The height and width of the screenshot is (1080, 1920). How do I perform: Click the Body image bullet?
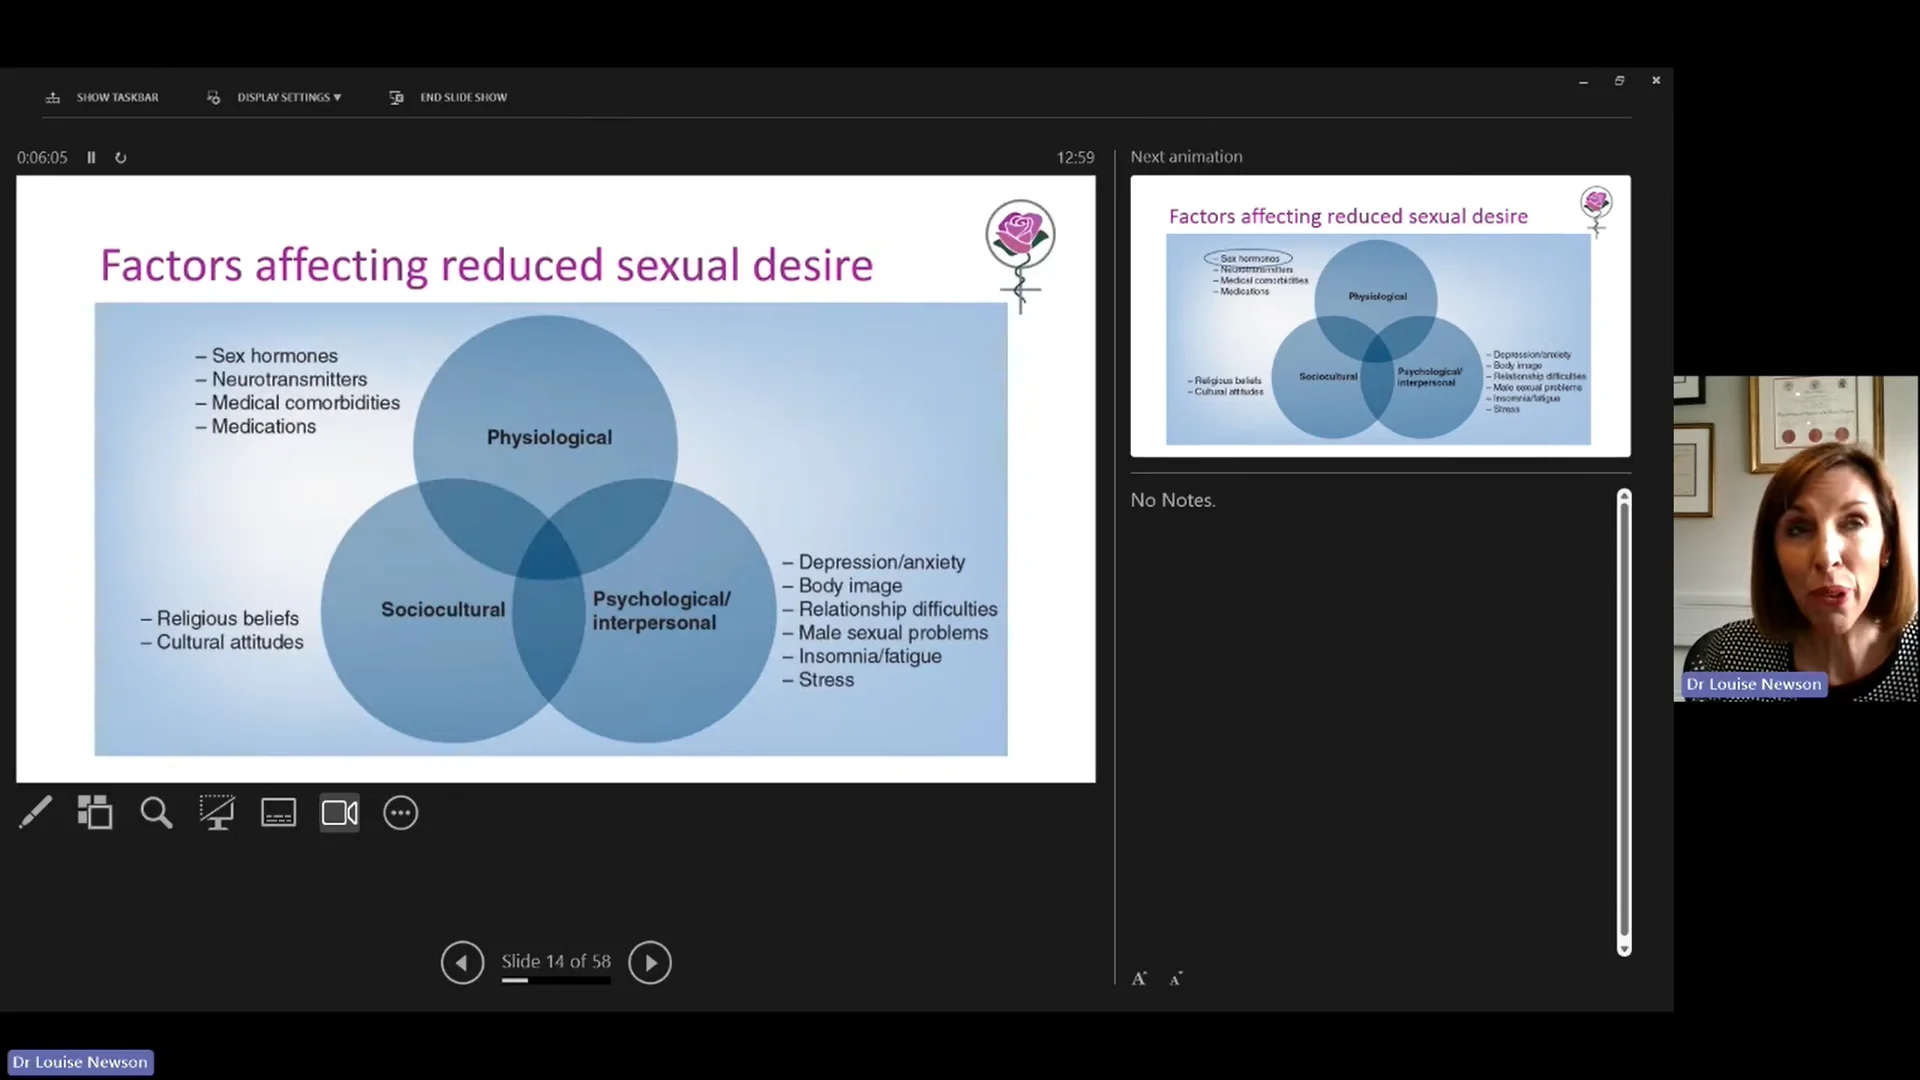coord(842,585)
